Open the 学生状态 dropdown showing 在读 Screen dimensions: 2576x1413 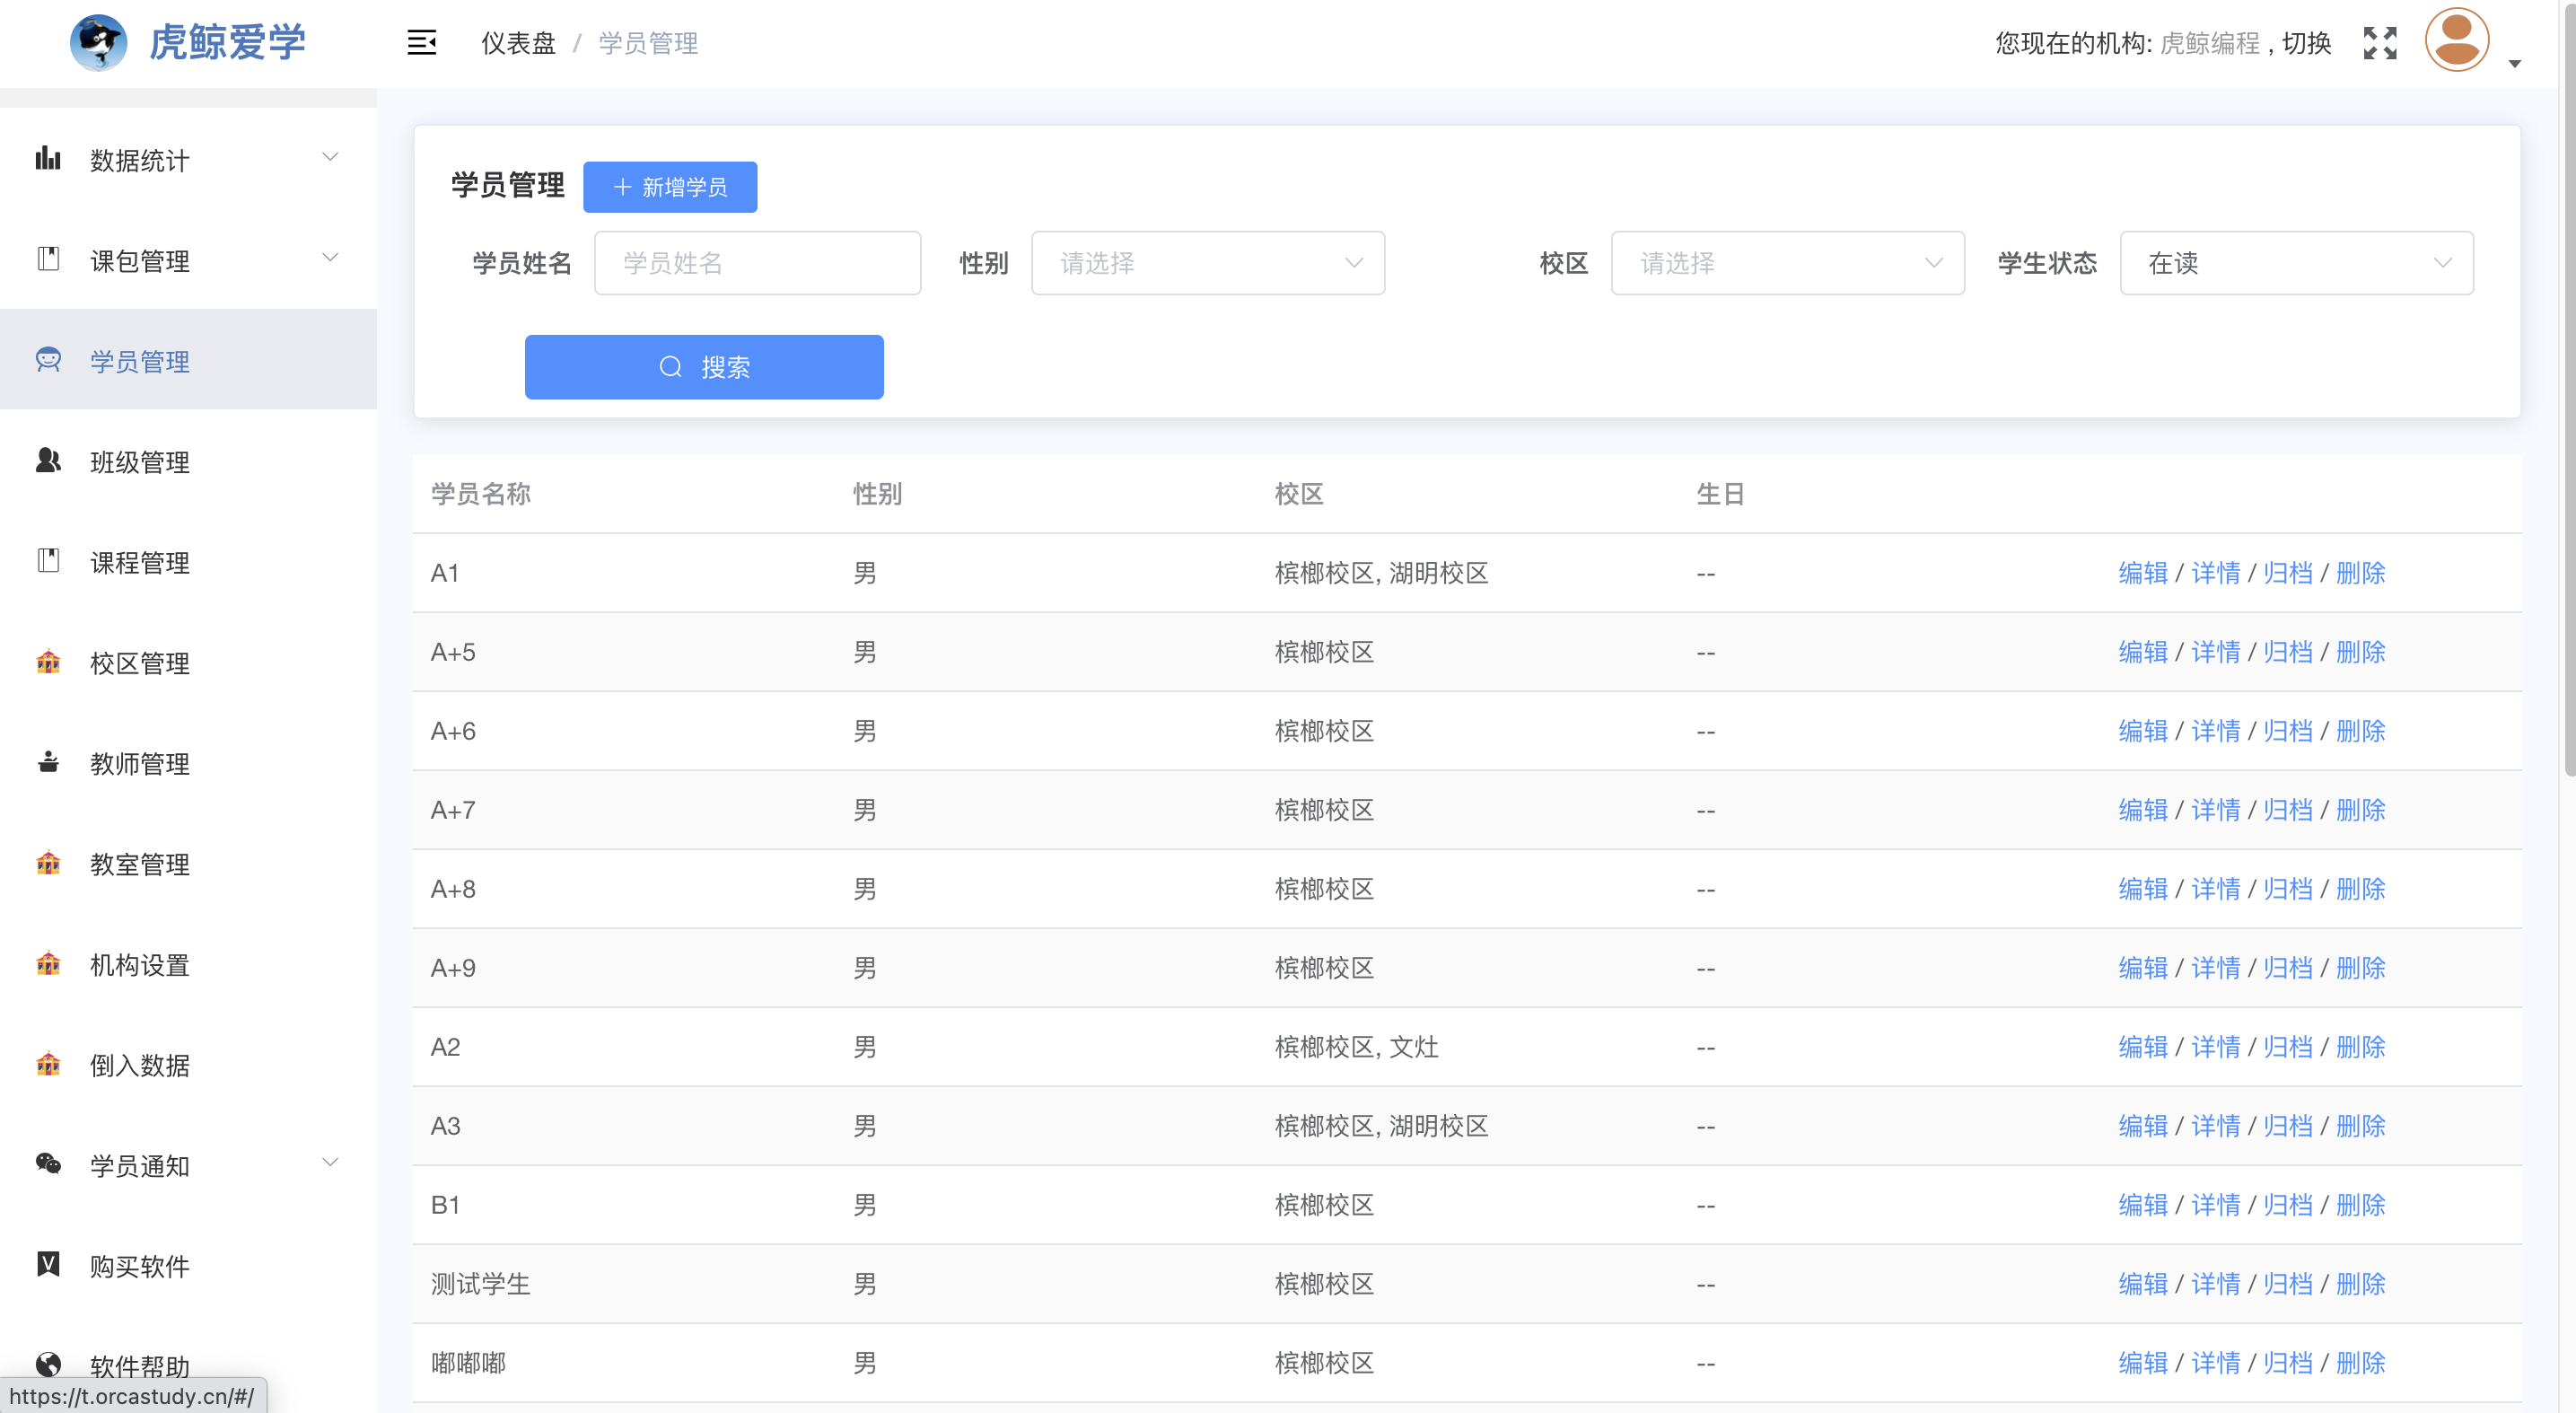click(2297, 263)
